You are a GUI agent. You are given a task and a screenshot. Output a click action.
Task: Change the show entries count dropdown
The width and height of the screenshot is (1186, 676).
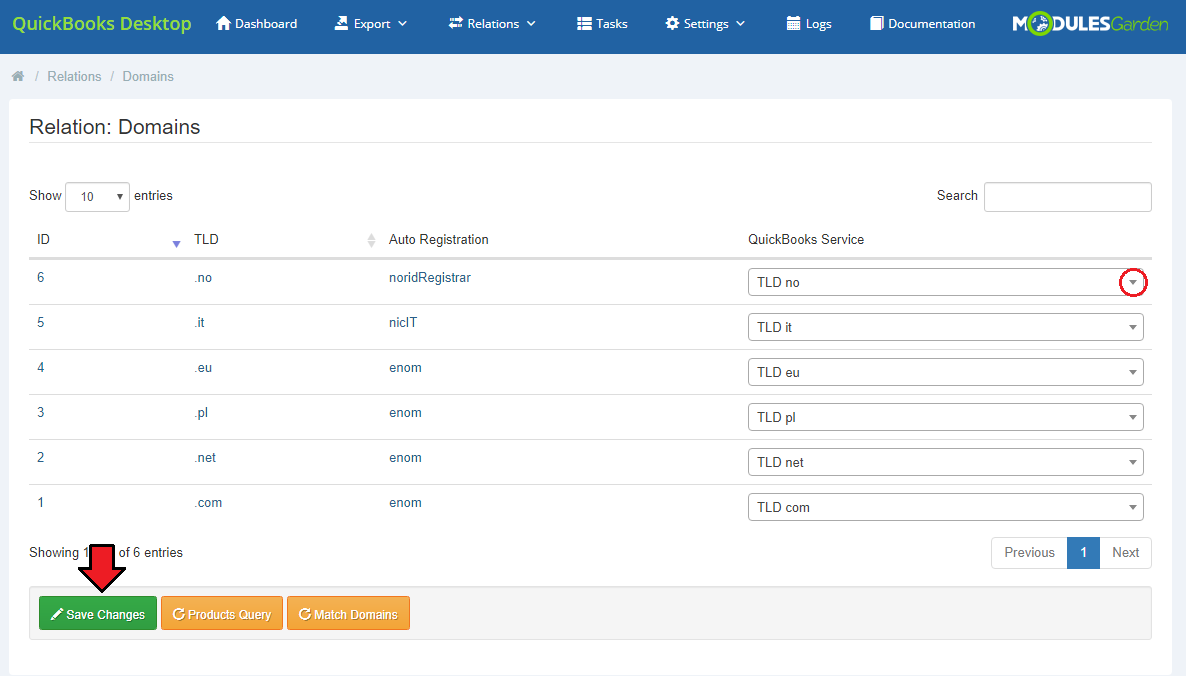[x=97, y=197]
